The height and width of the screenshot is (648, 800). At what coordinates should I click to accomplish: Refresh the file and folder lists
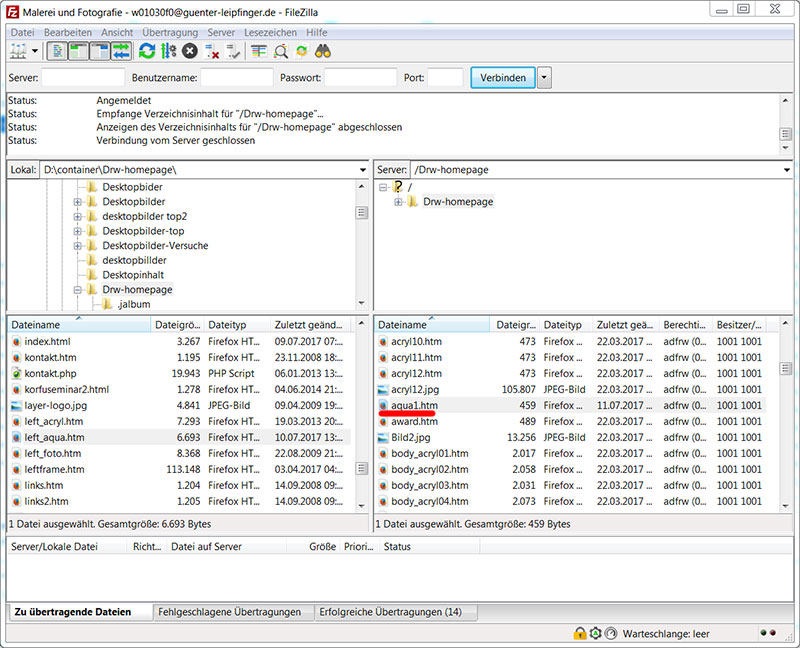[147, 51]
